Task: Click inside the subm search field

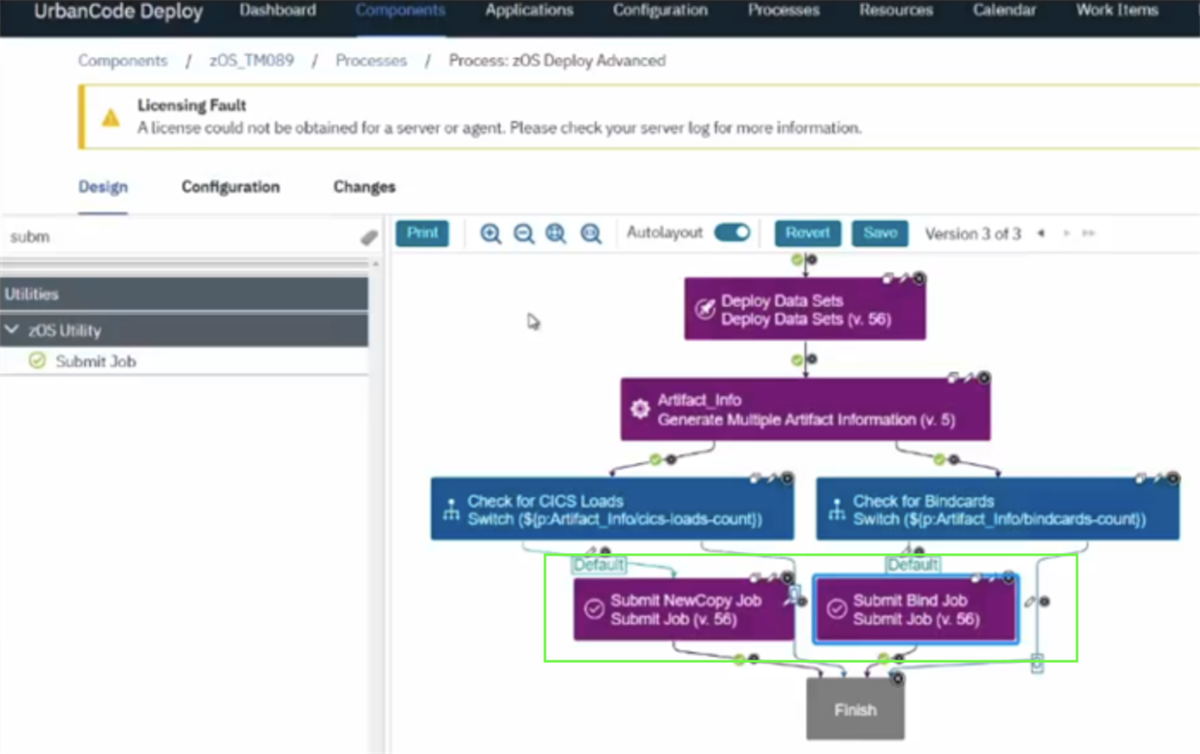Action: click(x=150, y=236)
